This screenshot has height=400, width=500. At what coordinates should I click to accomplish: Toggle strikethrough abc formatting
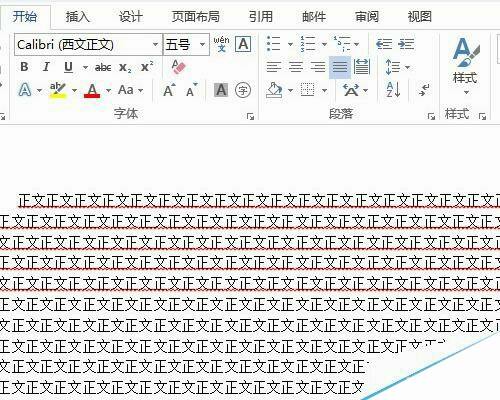(x=103, y=68)
